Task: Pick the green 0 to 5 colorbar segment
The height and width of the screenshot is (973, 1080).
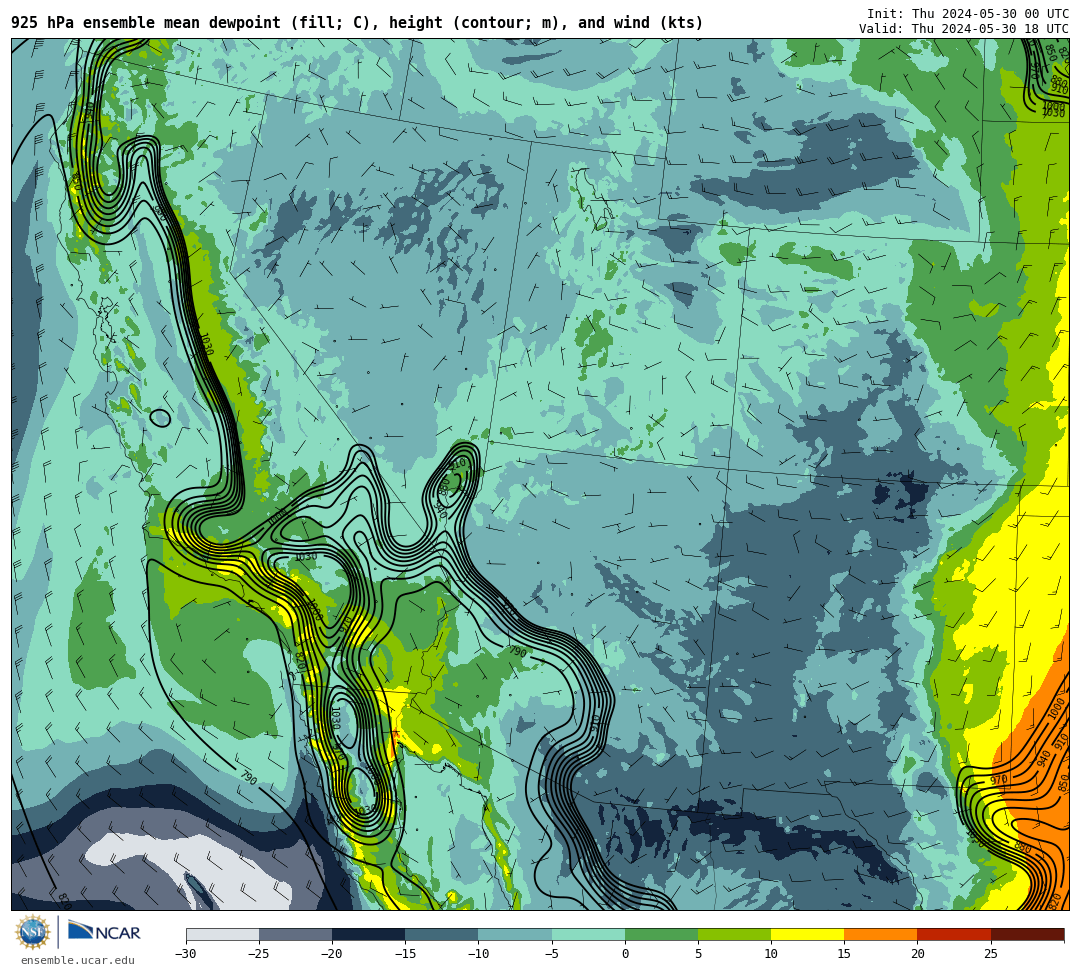Action: [x=661, y=935]
